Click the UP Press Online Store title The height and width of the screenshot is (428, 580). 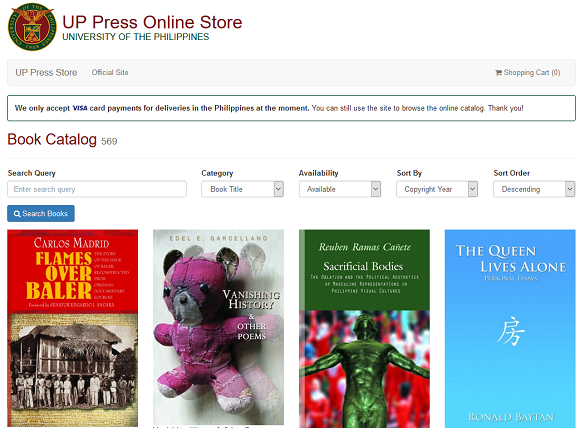152,22
